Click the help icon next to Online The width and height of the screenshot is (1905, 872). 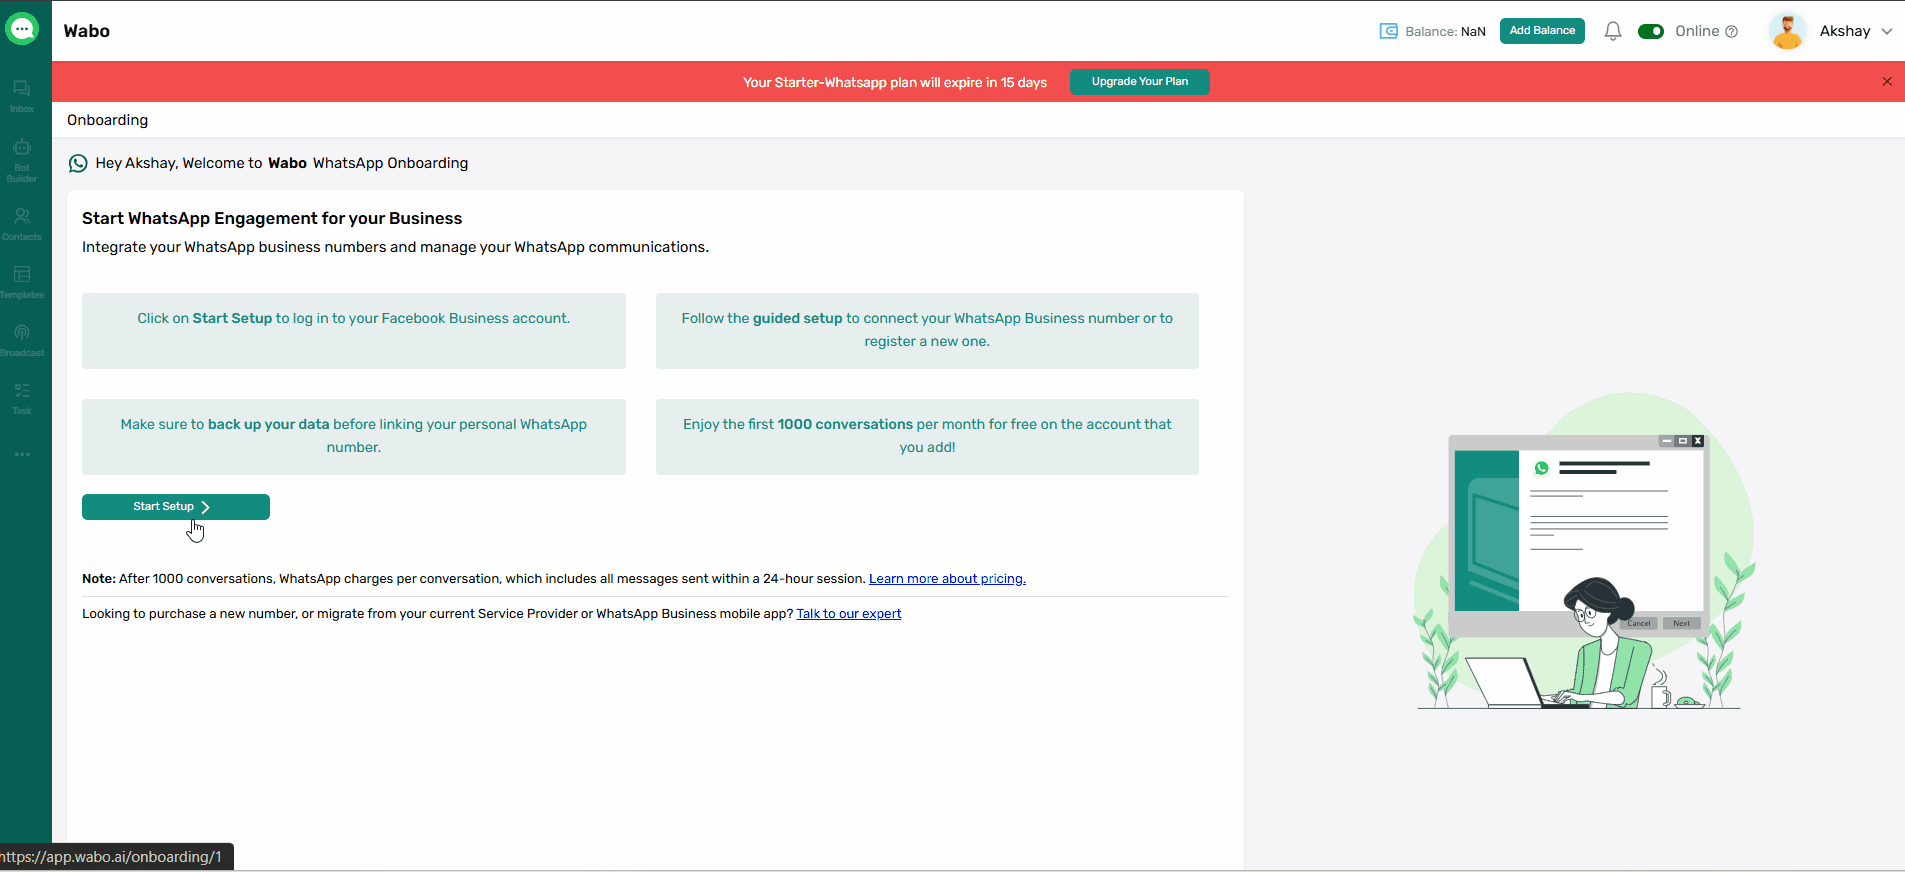tap(1732, 31)
